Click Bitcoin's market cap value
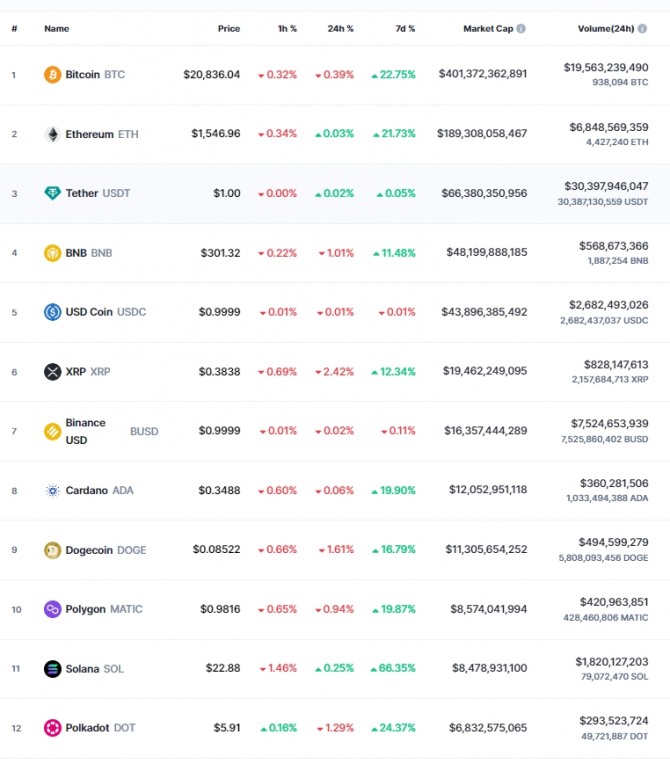Screen dimensions: 670x764 (482, 74)
